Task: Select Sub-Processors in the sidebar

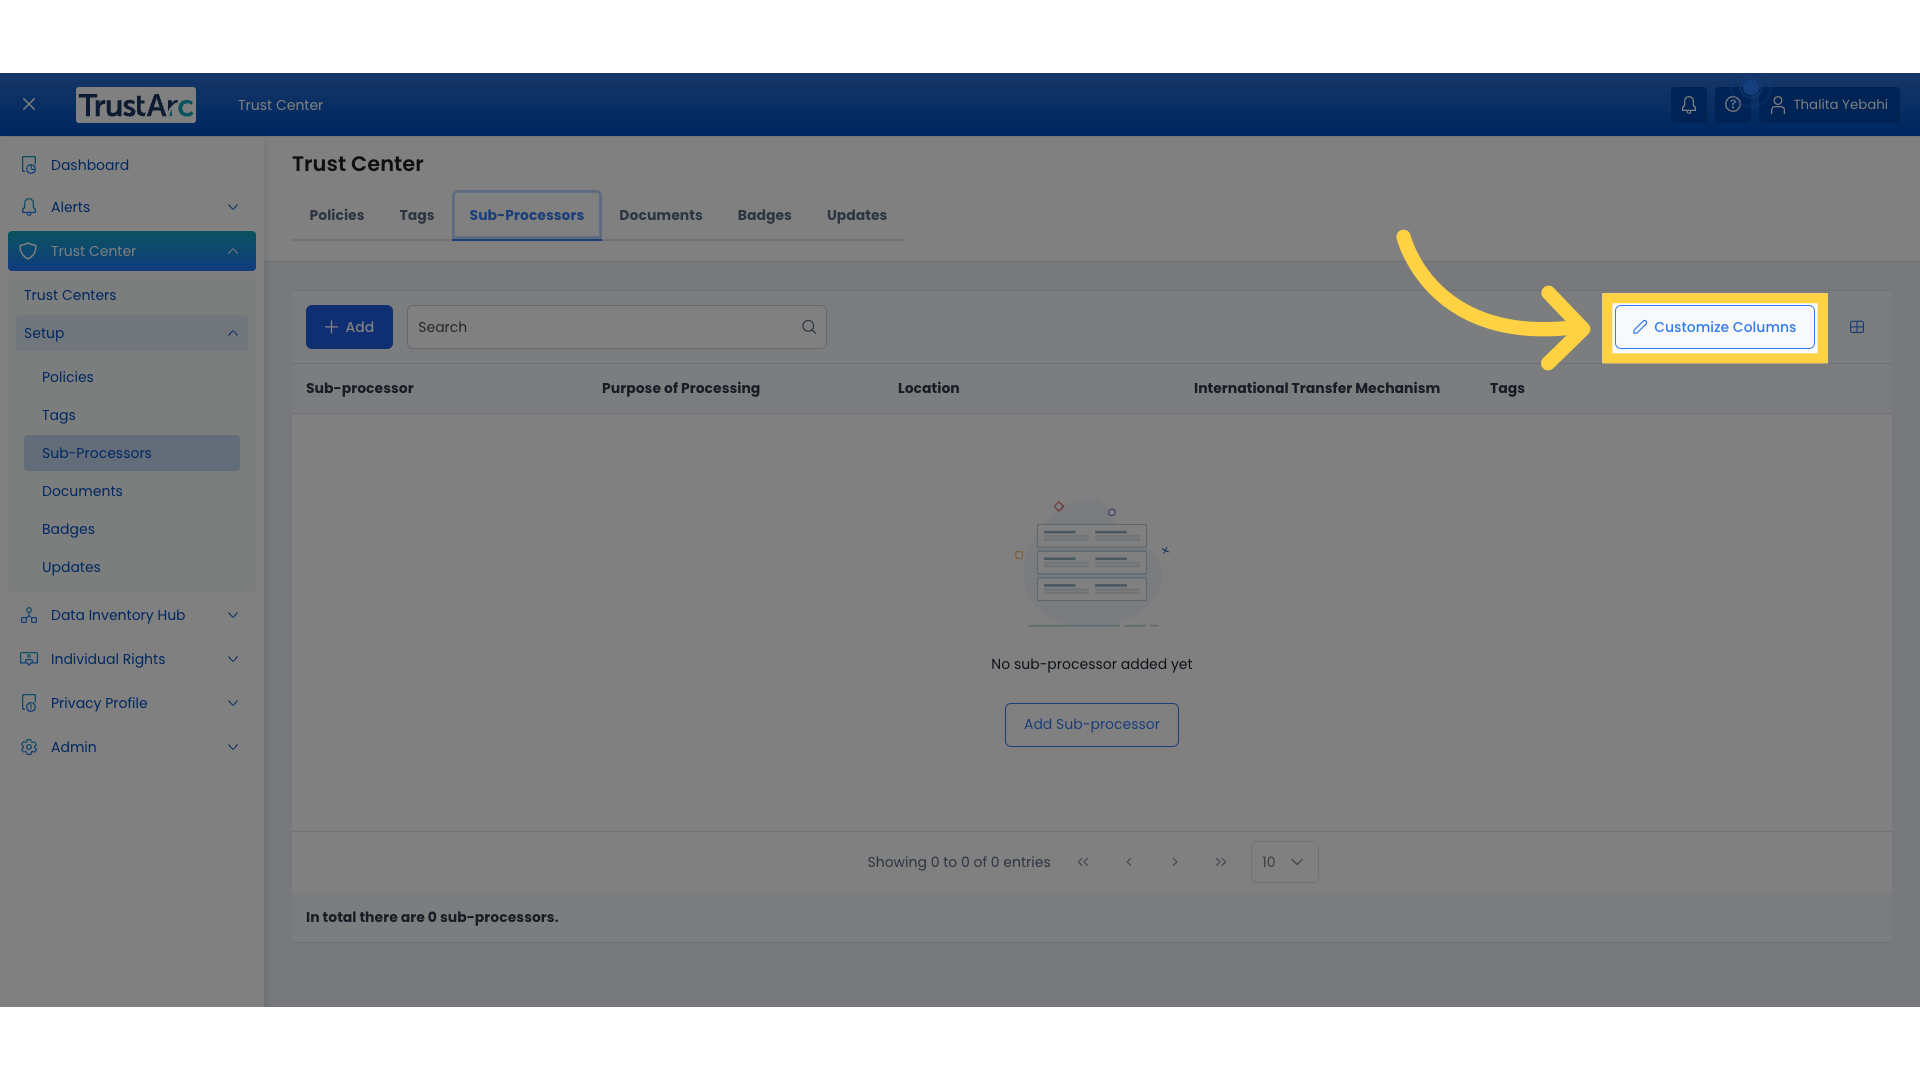Action: [x=132, y=453]
